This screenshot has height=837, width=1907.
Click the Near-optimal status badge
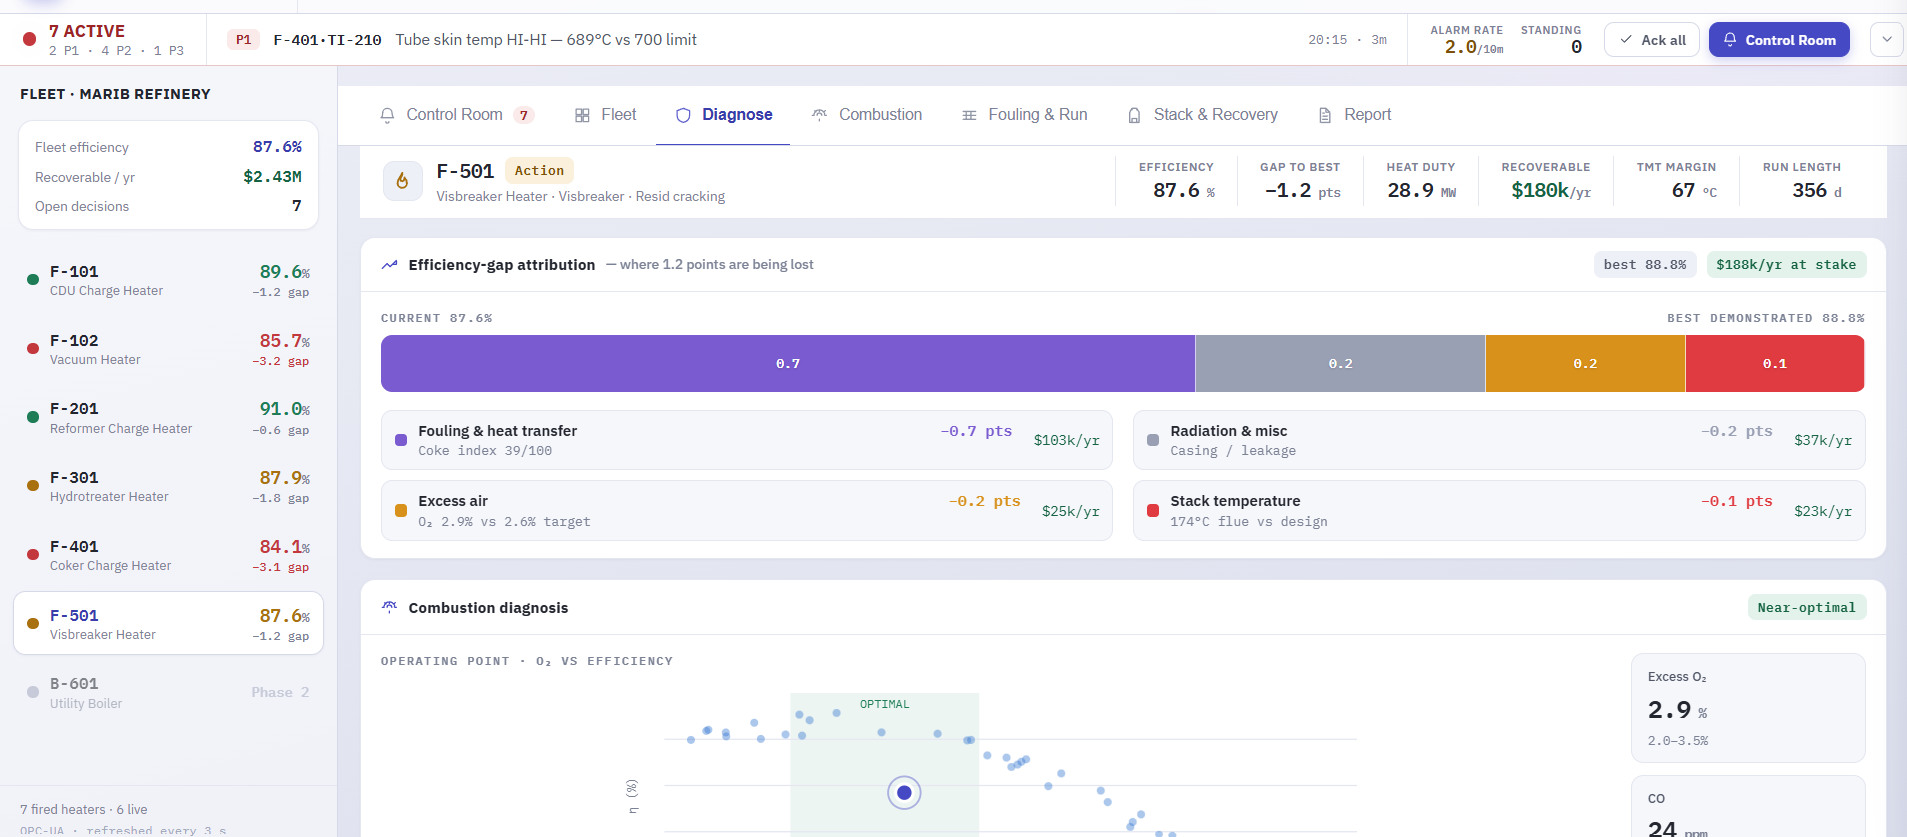[1806, 607]
